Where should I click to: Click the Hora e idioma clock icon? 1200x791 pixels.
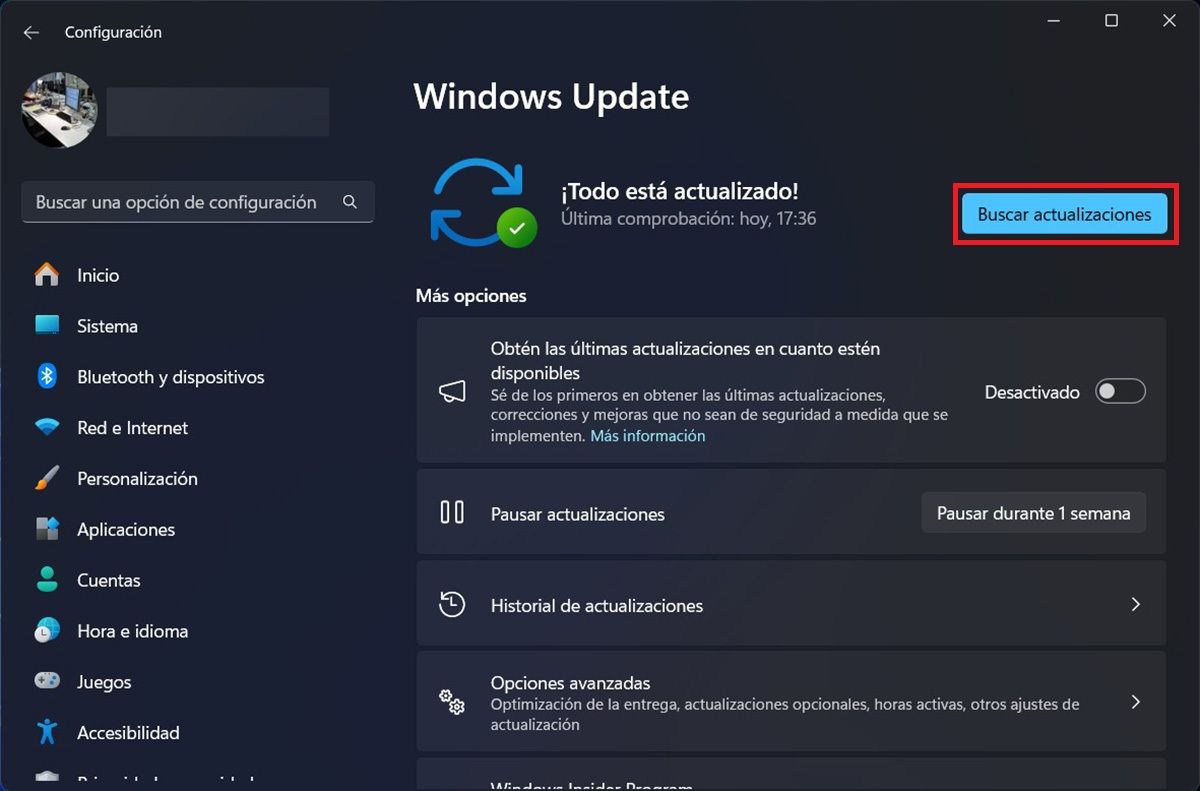[x=47, y=631]
